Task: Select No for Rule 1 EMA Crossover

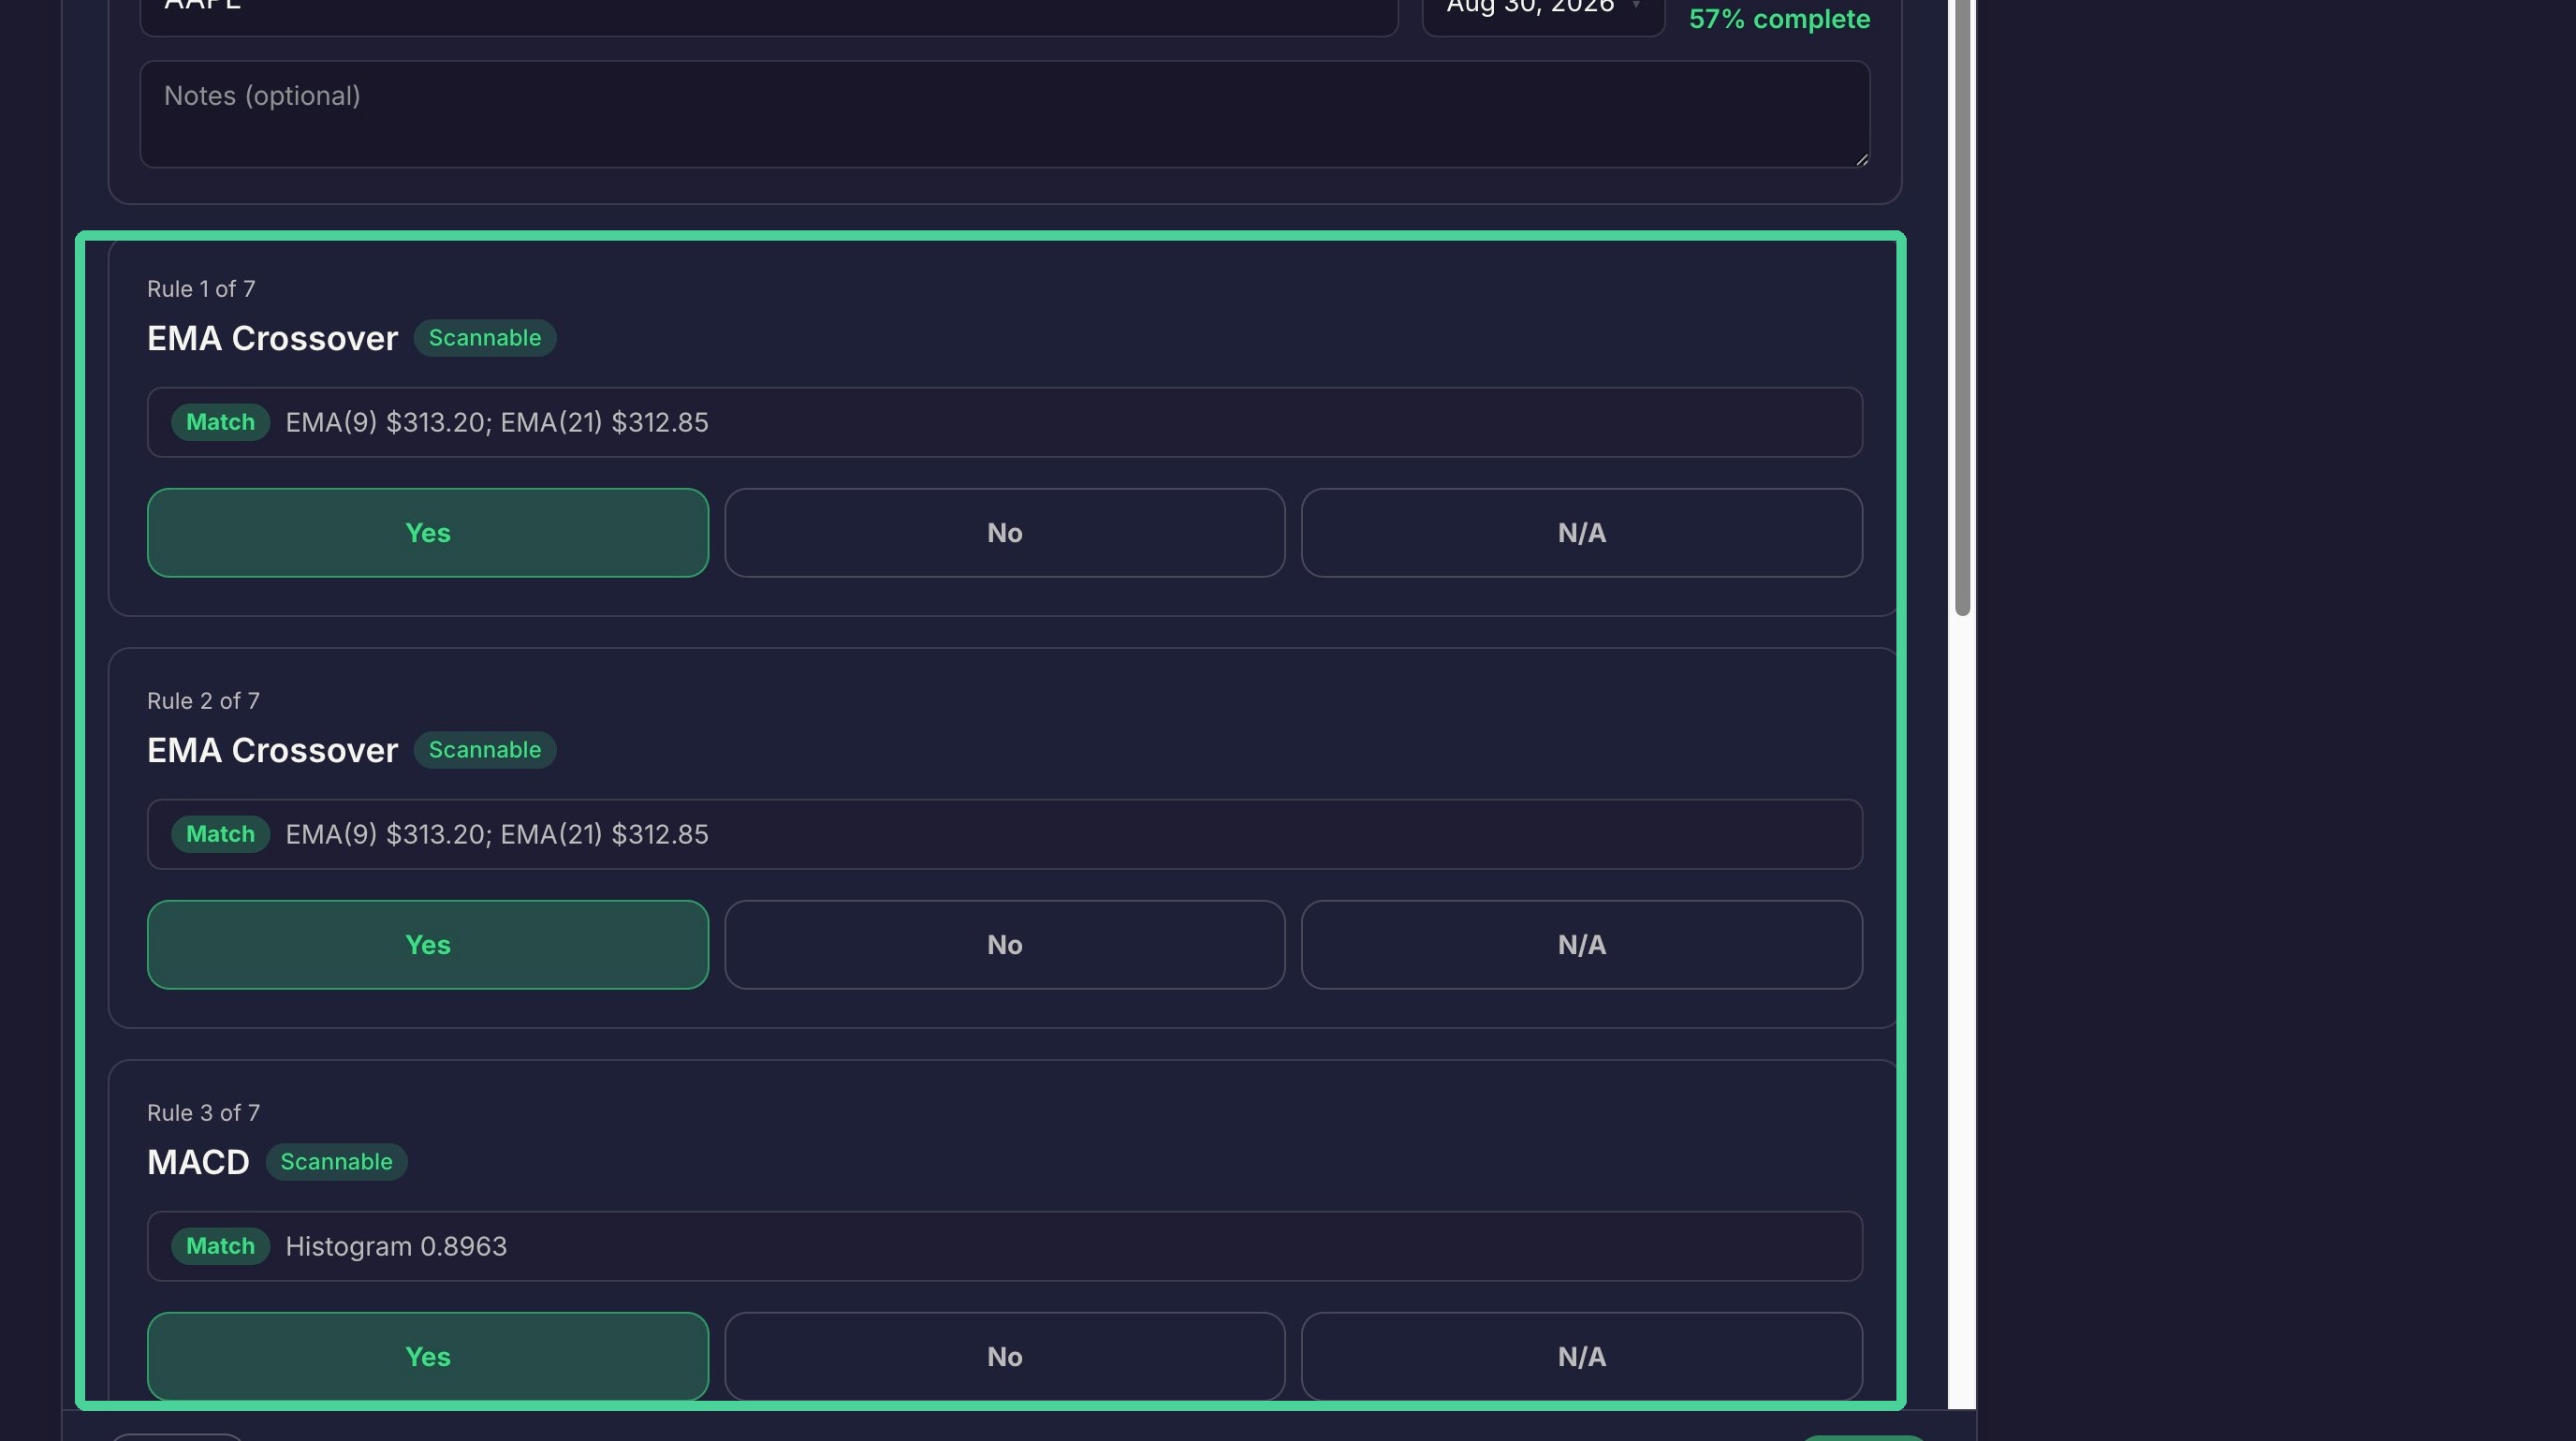Action: [1004, 533]
